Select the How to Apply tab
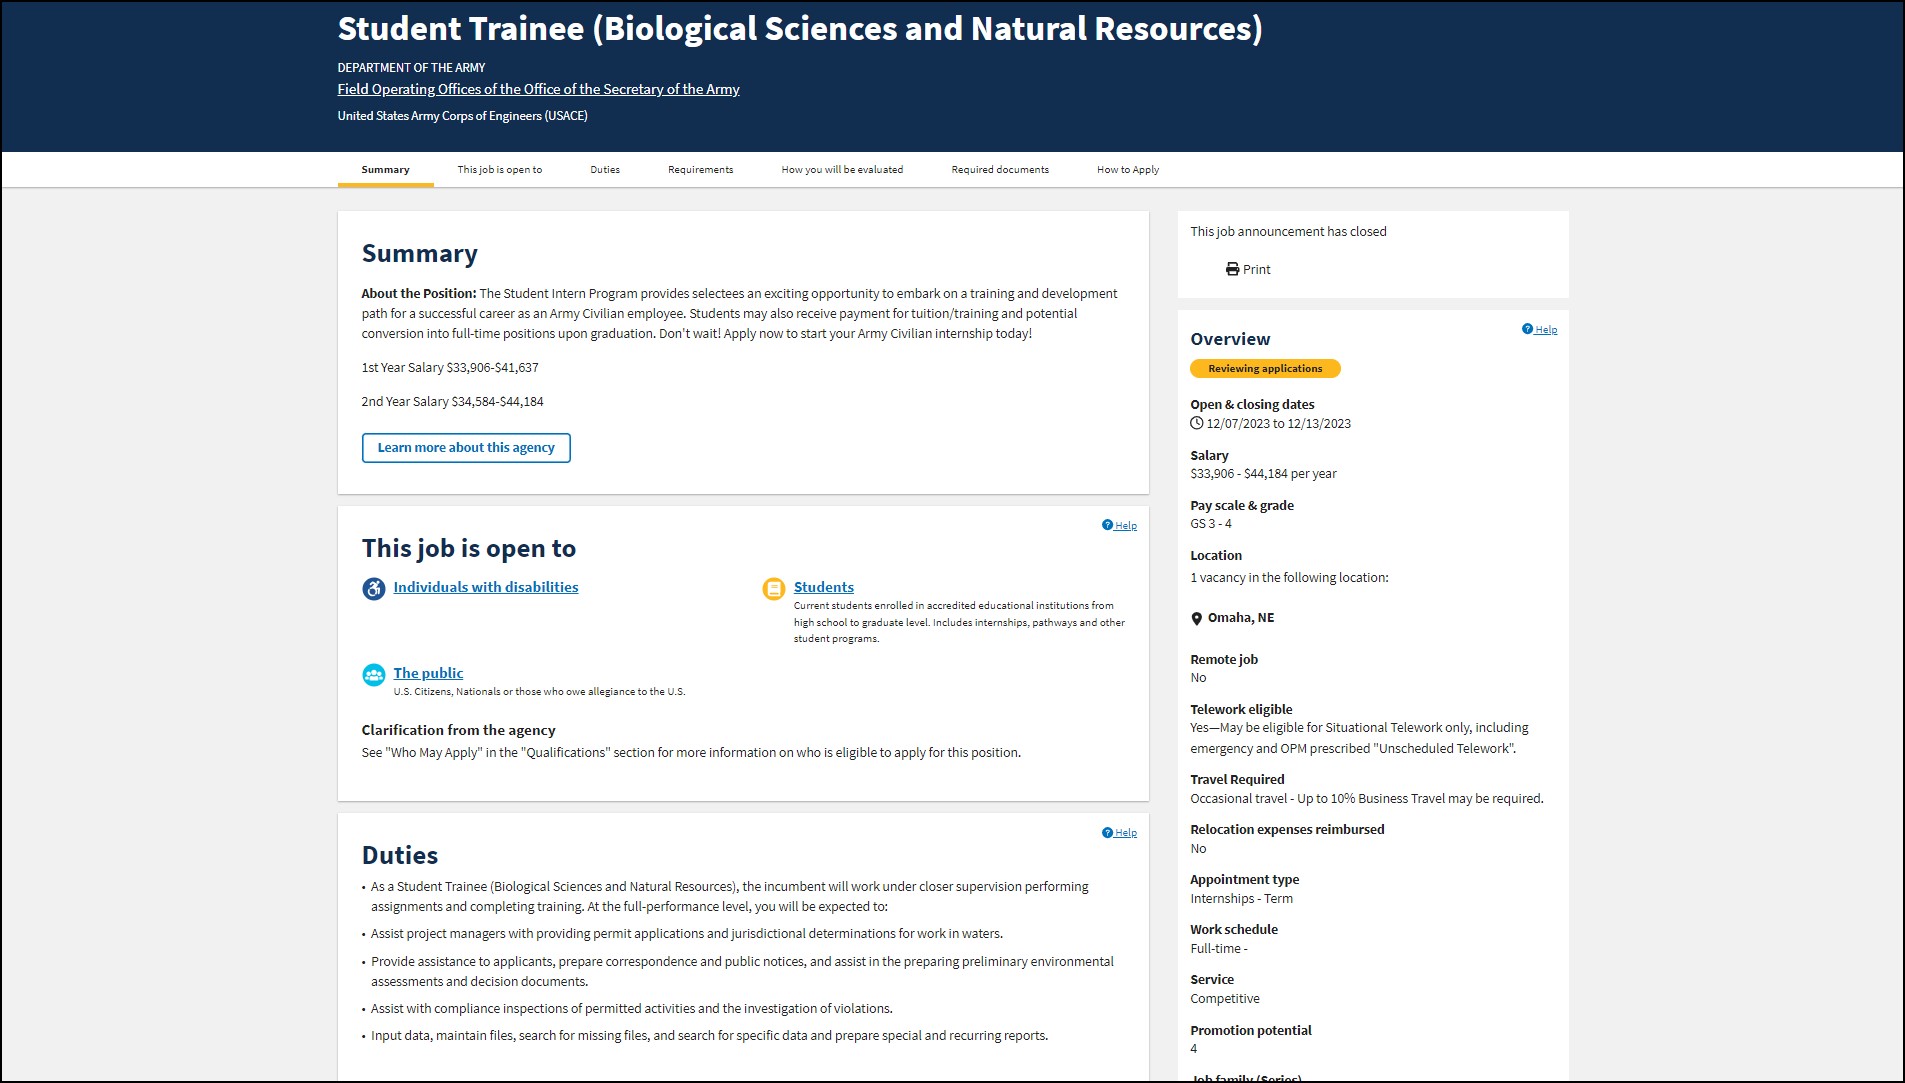The width and height of the screenshot is (1905, 1083). [x=1127, y=170]
